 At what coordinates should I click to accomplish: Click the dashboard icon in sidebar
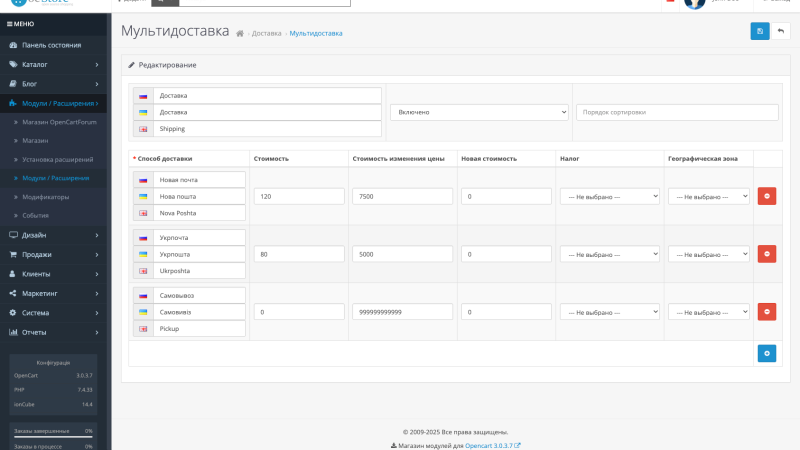tap(13, 45)
